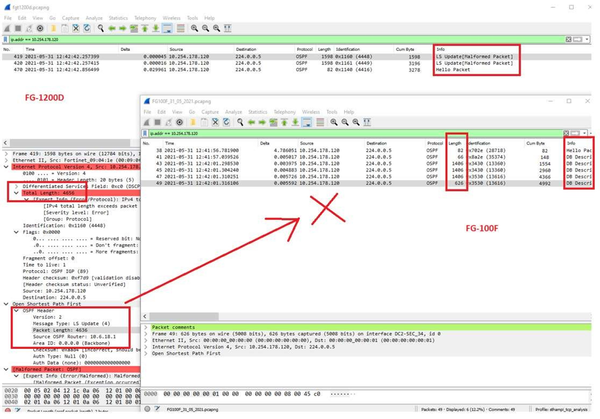Close capture X icon in FG100F toolbar

click(x=215, y=122)
